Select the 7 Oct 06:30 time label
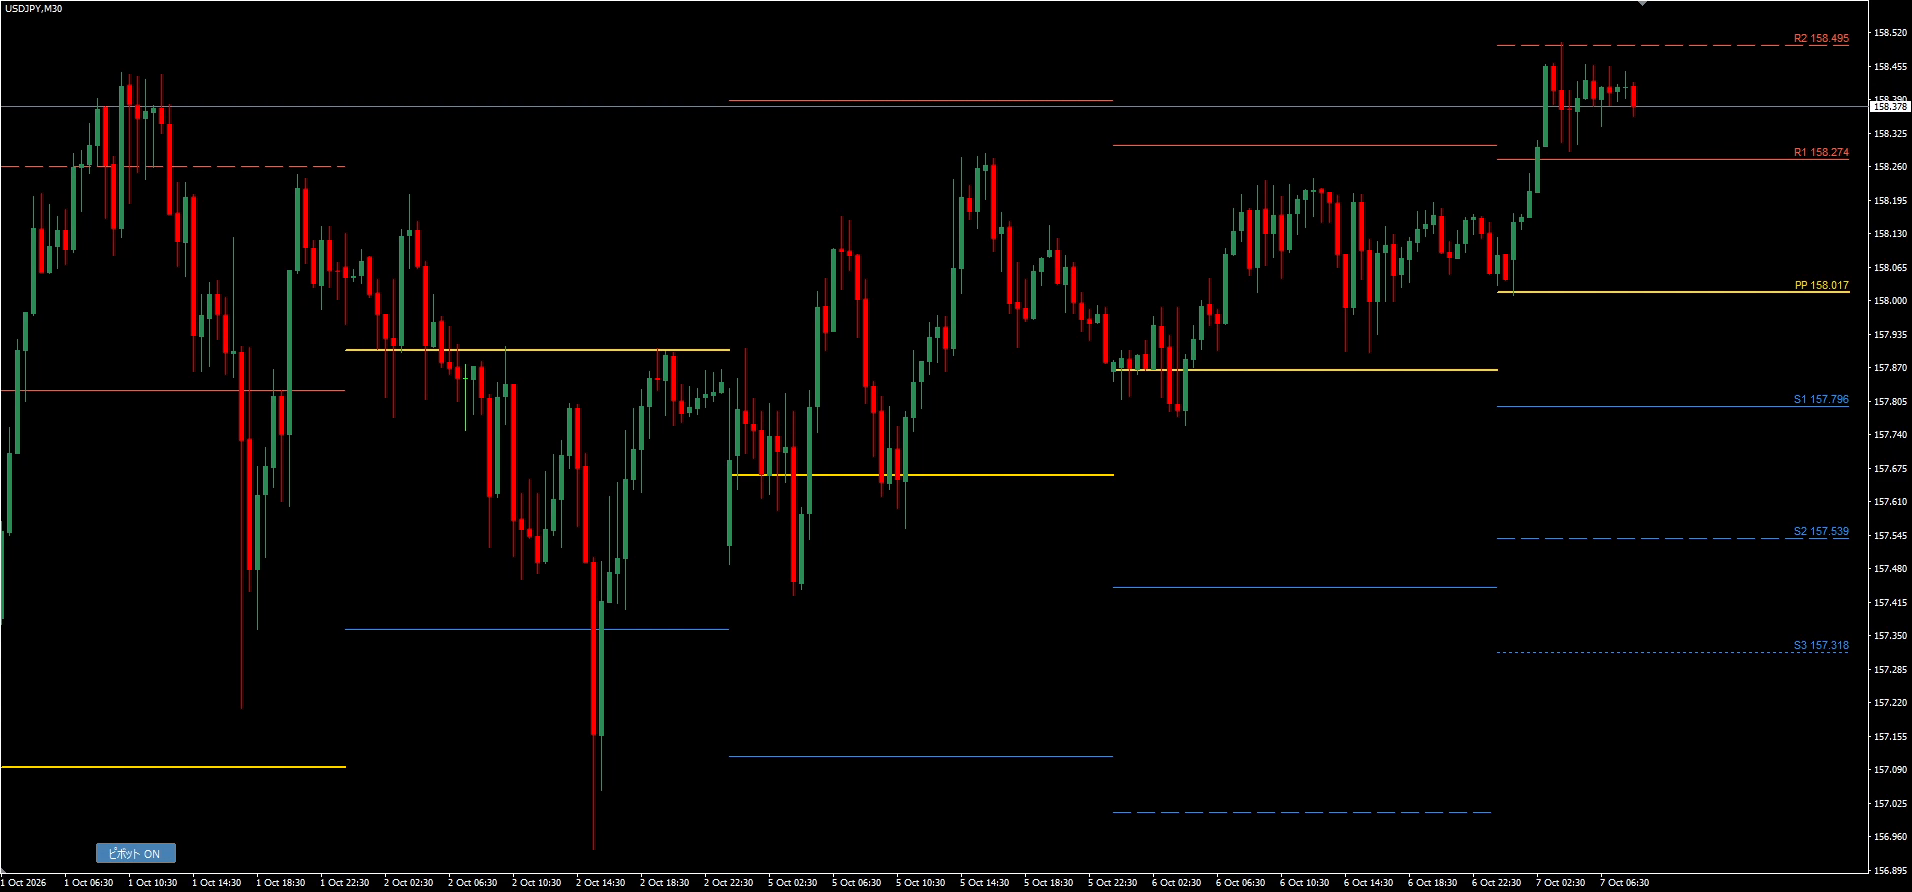This screenshot has width=1912, height=892. tap(1624, 883)
